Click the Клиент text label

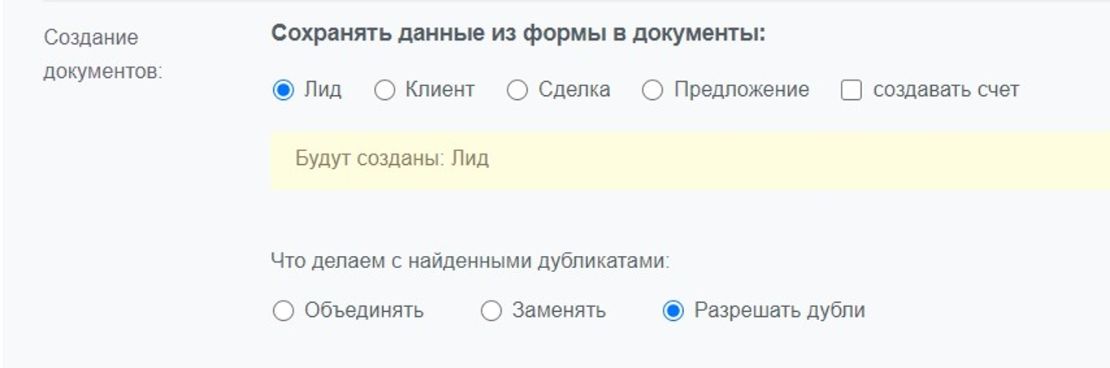(440, 91)
